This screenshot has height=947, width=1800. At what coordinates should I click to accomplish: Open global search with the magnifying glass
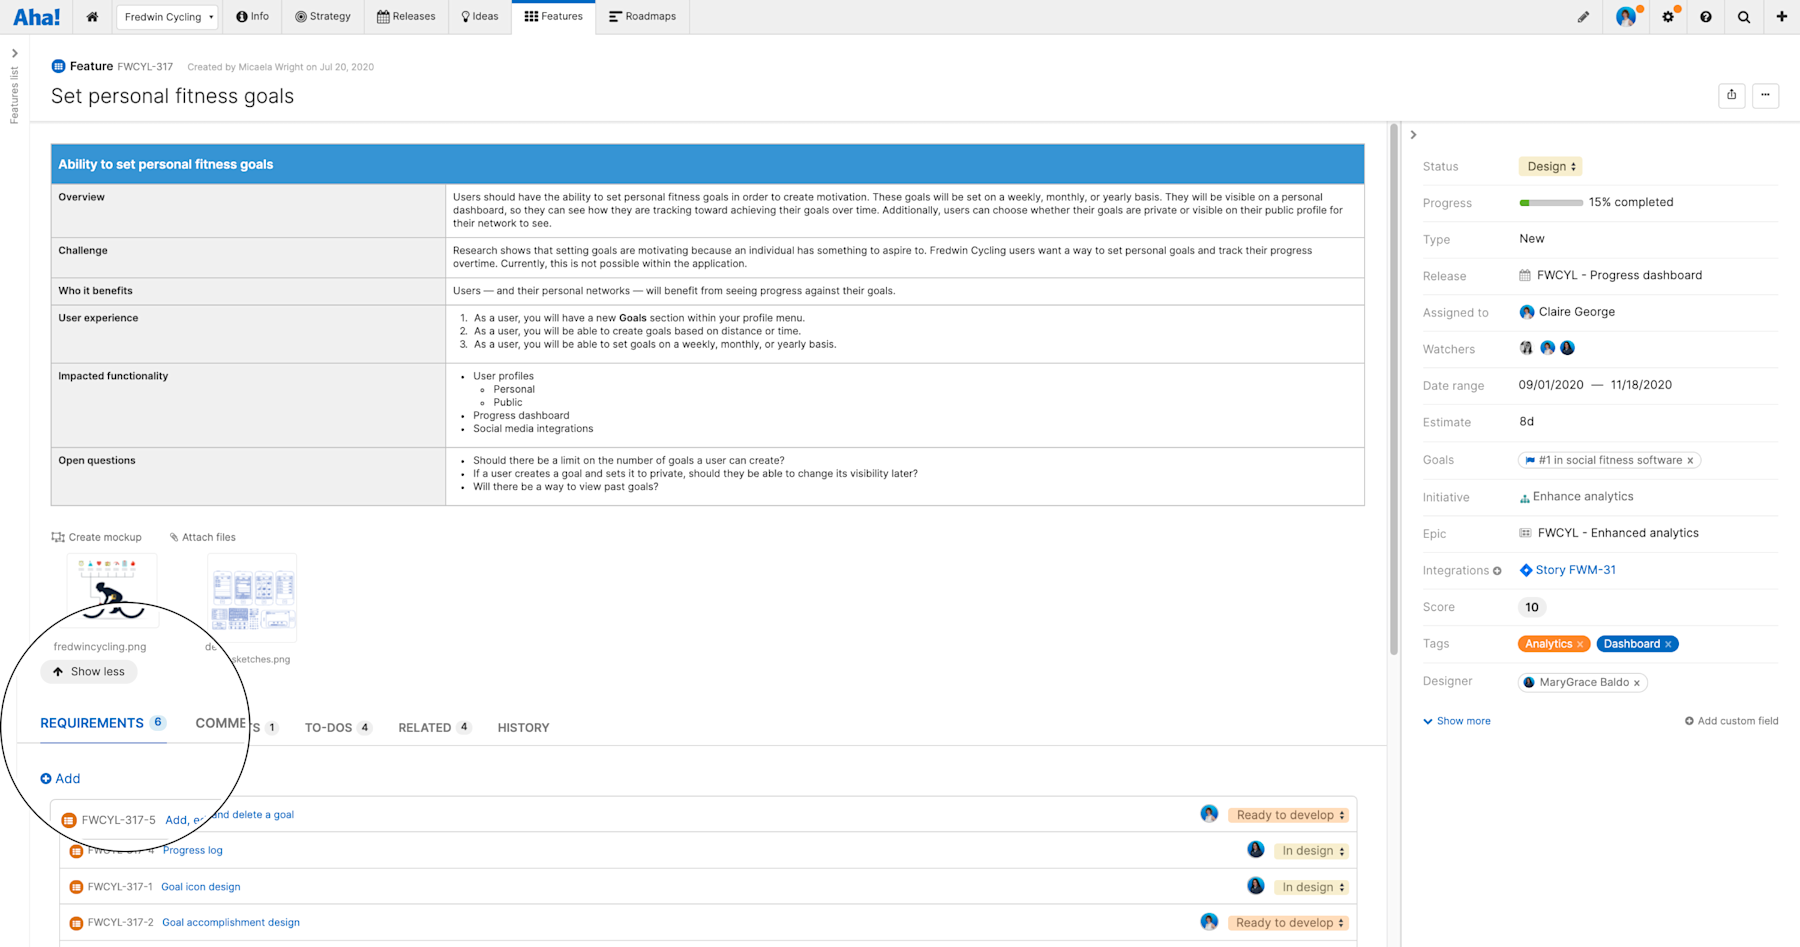(x=1744, y=17)
